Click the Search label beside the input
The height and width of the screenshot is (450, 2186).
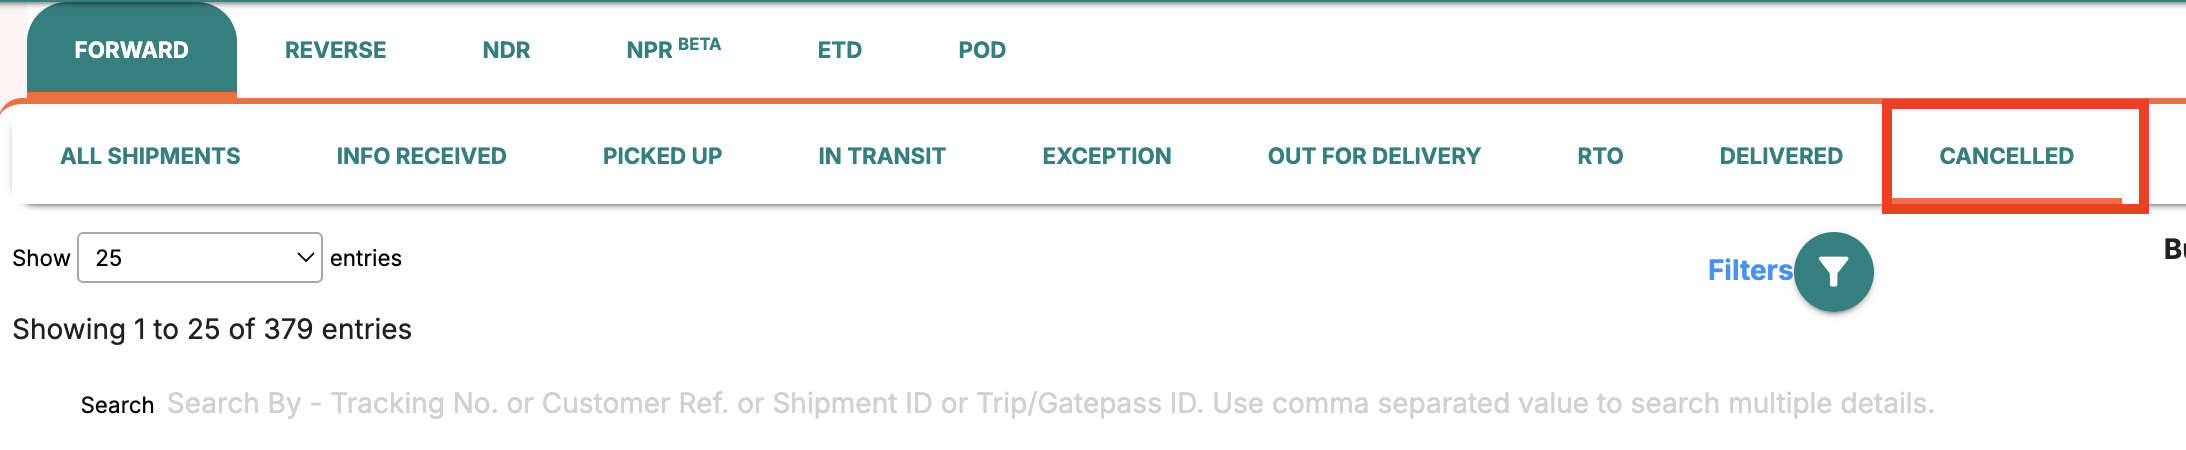tap(117, 405)
